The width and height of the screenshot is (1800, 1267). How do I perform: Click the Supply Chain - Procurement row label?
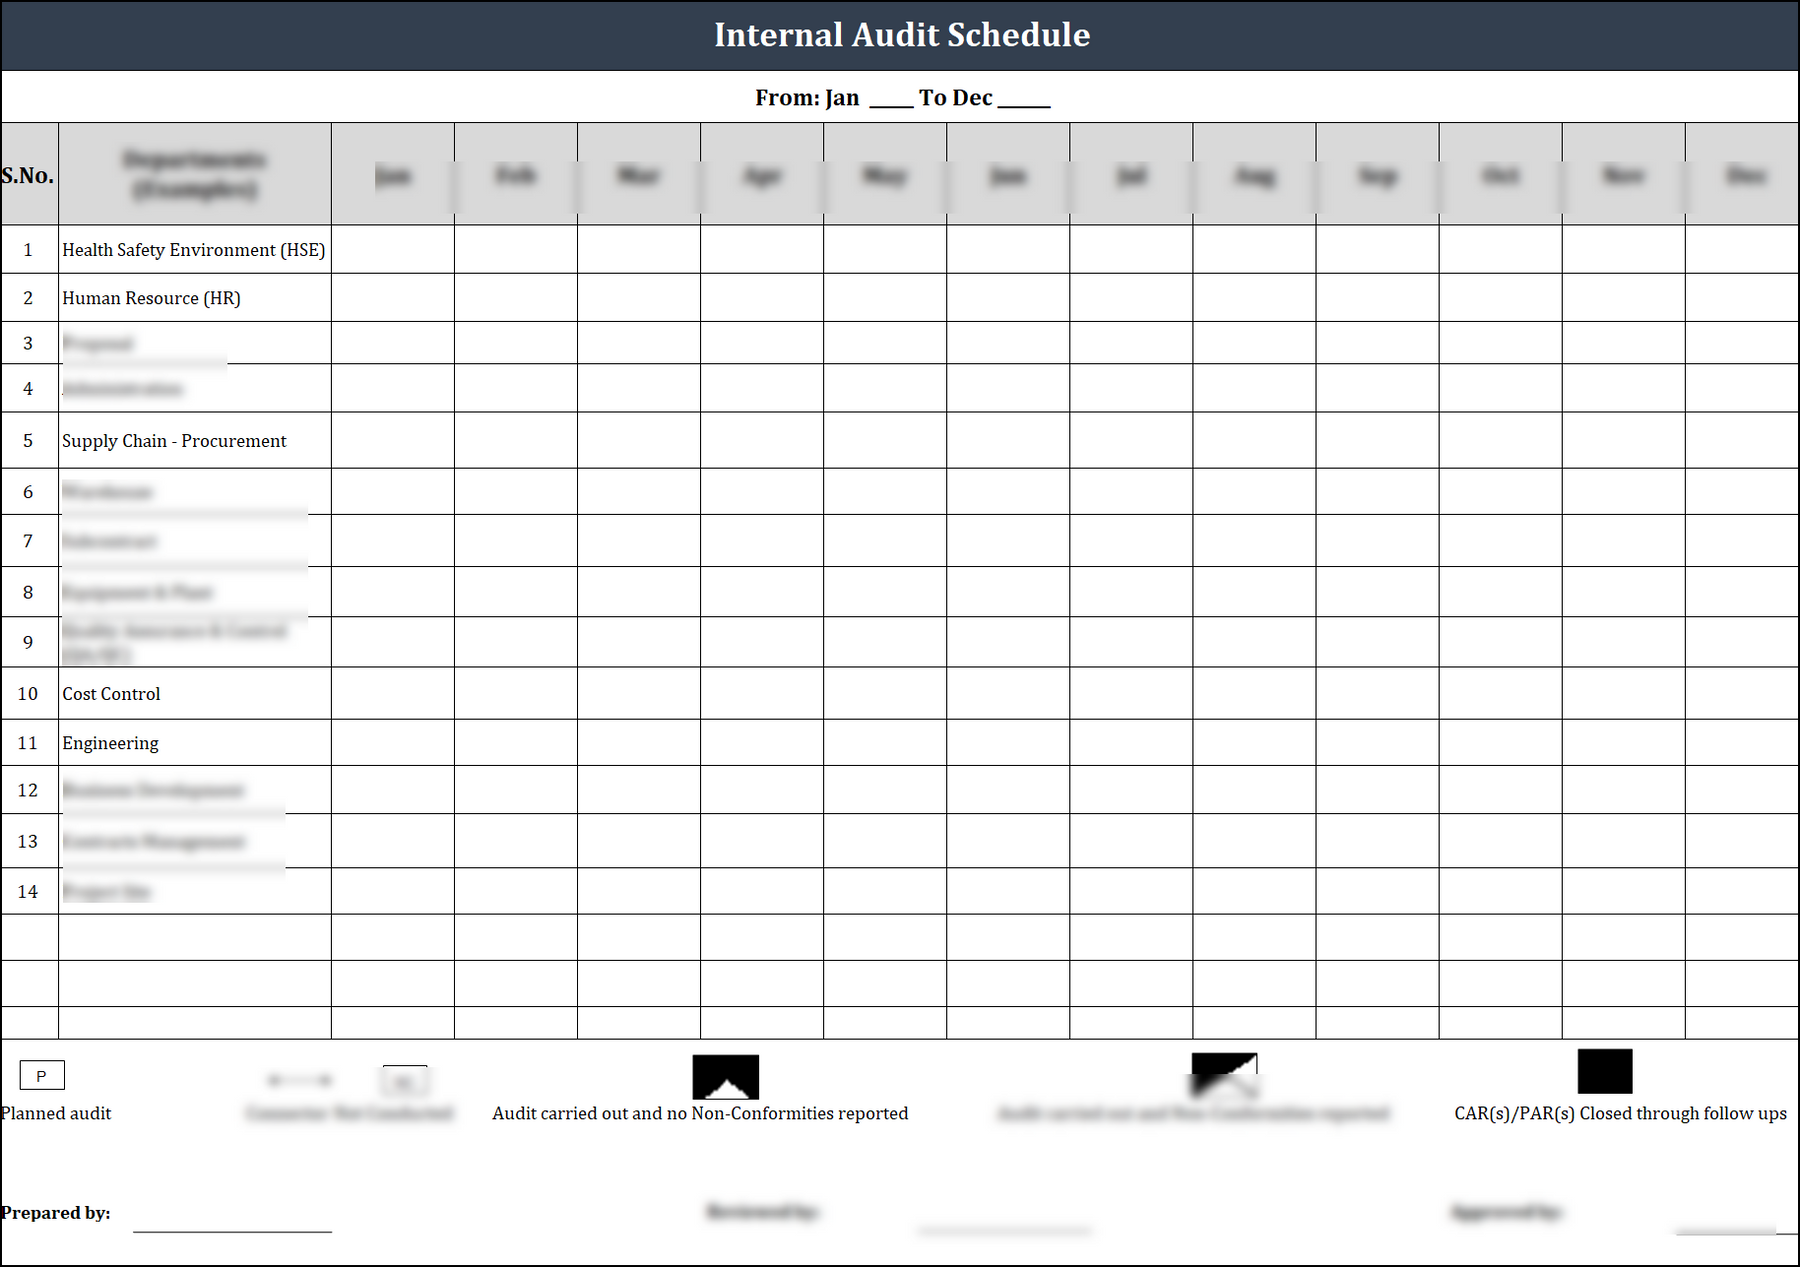click(174, 440)
